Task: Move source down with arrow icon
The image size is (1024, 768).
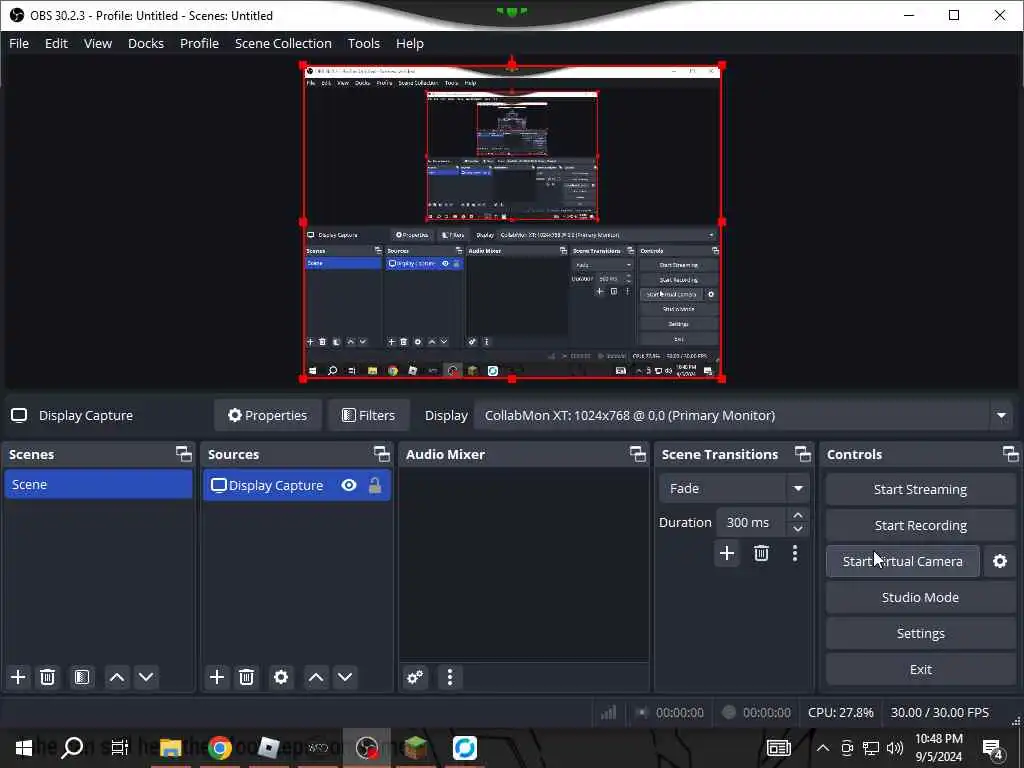Action: pos(345,677)
